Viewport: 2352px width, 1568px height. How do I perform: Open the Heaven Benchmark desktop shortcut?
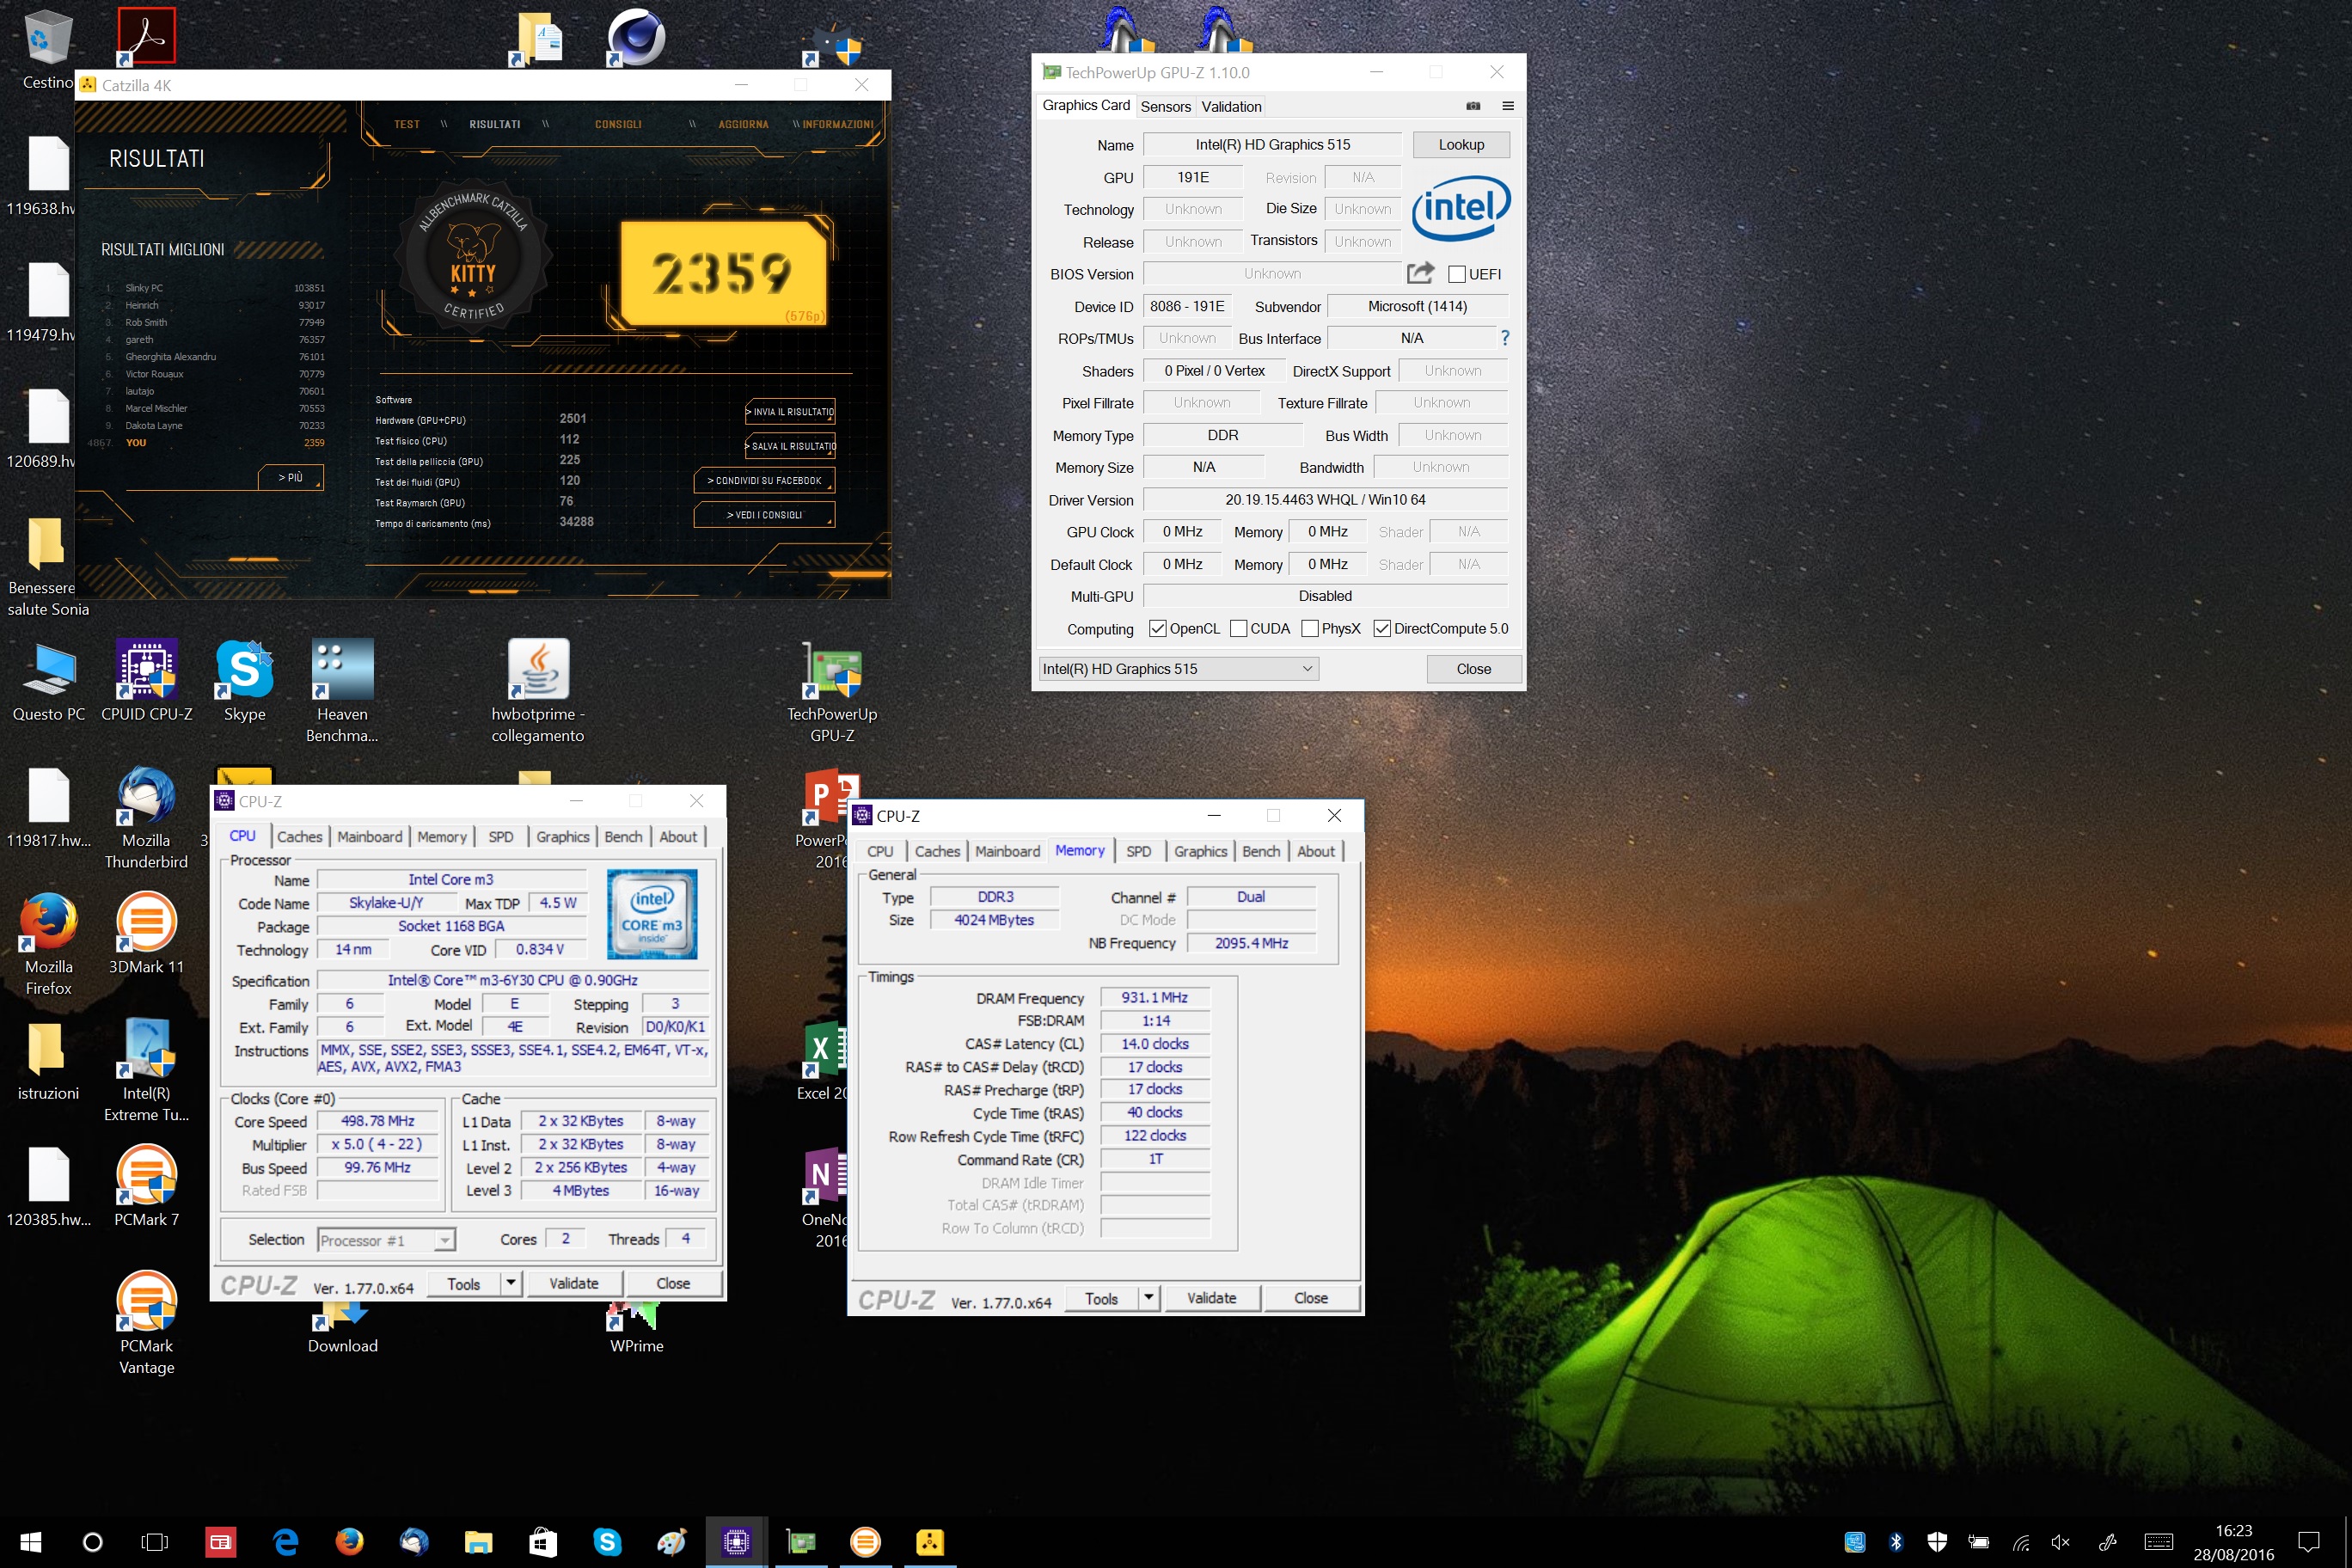pyautogui.click(x=342, y=692)
